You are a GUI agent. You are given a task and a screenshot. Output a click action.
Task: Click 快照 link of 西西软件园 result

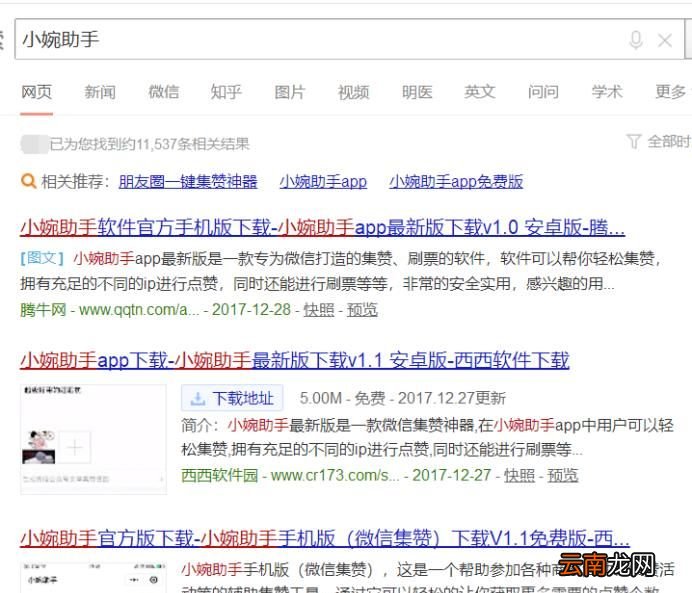[x=519, y=476]
